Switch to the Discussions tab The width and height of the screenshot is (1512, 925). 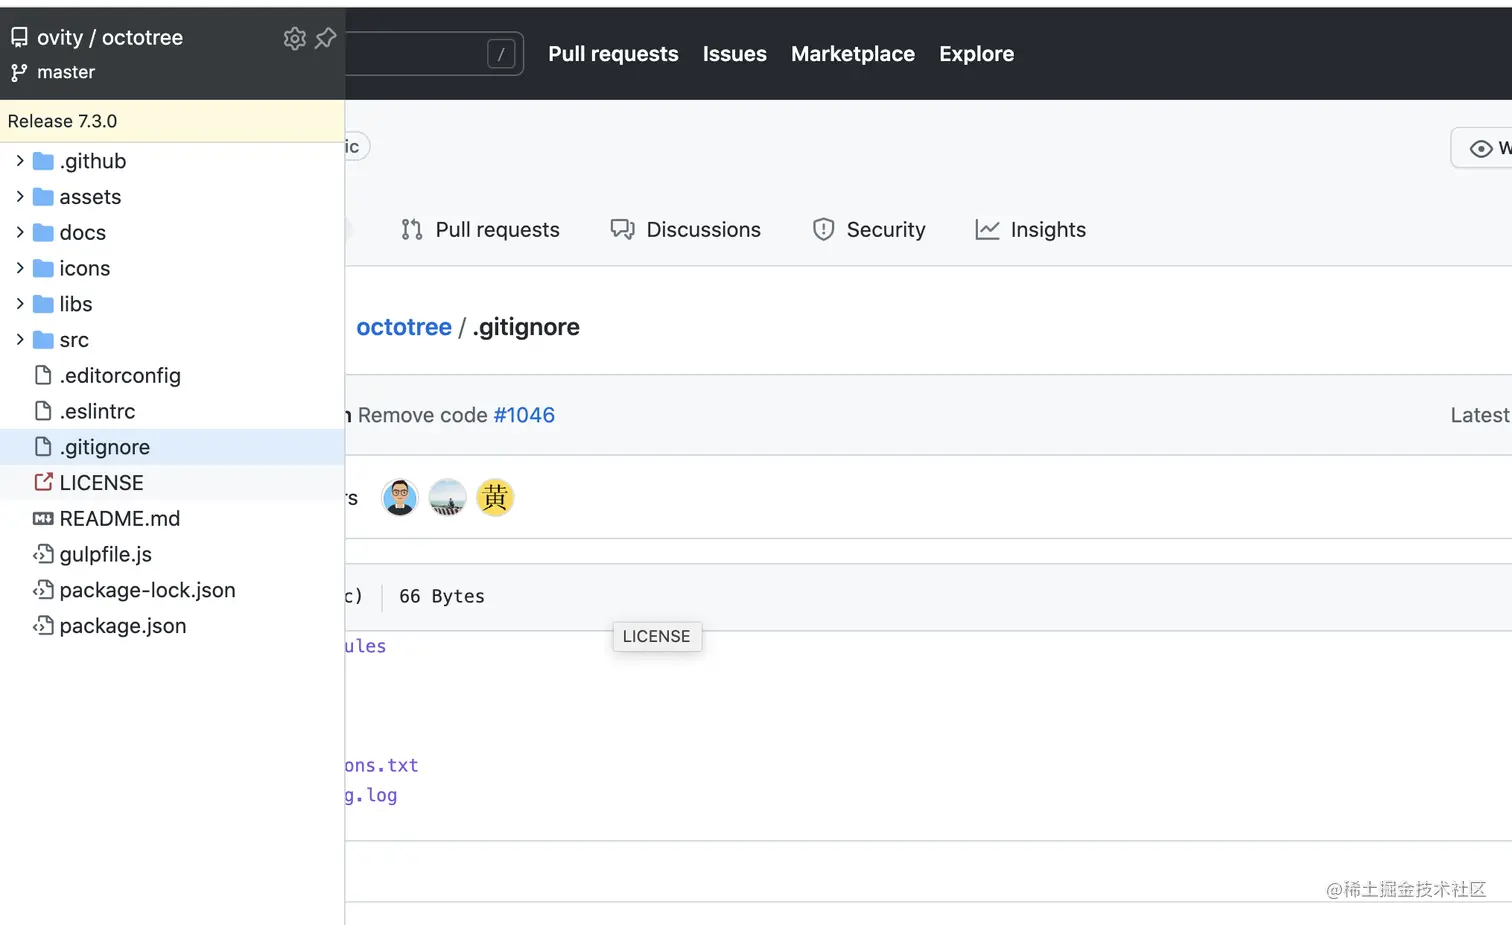(x=685, y=230)
